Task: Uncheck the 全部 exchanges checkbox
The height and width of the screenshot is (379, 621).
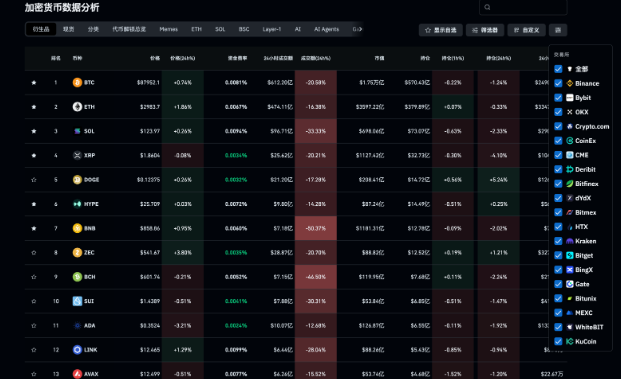Action: 558,69
